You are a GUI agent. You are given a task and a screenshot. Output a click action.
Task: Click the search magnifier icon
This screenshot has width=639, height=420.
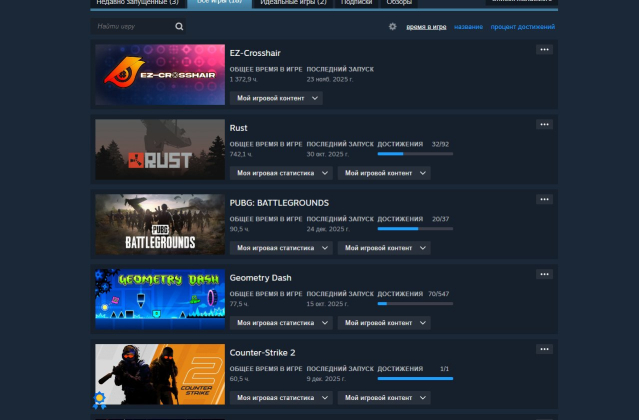(x=176, y=27)
